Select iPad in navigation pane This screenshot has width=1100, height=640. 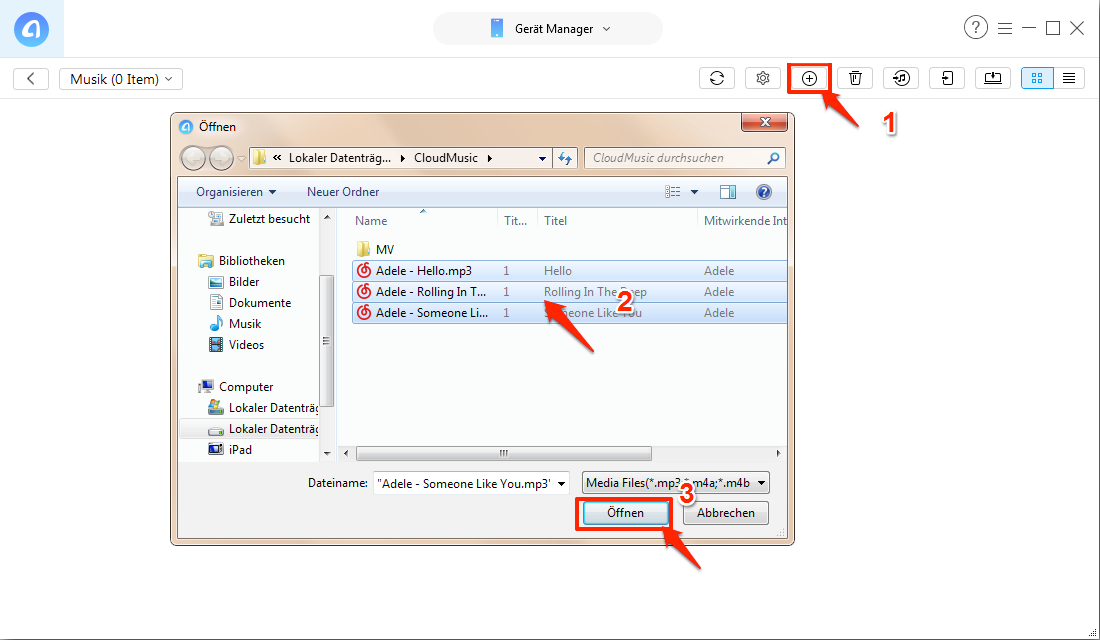point(230,450)
